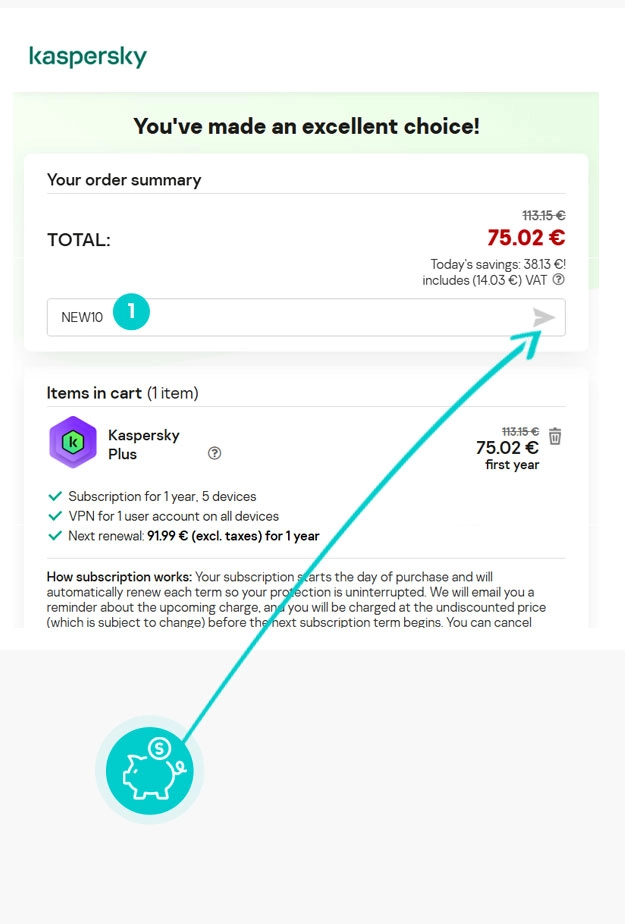The width and height of the screenshot is (625, 924).
Task: Click the Your order summary heading
Action: [x=124, y=180]
